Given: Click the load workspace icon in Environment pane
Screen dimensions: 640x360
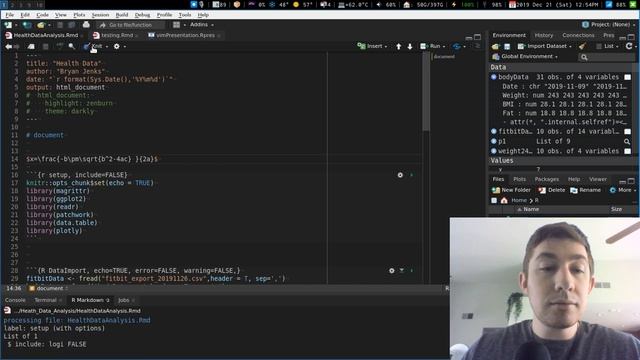Looking at the screenshot, I should click(496, 47).
